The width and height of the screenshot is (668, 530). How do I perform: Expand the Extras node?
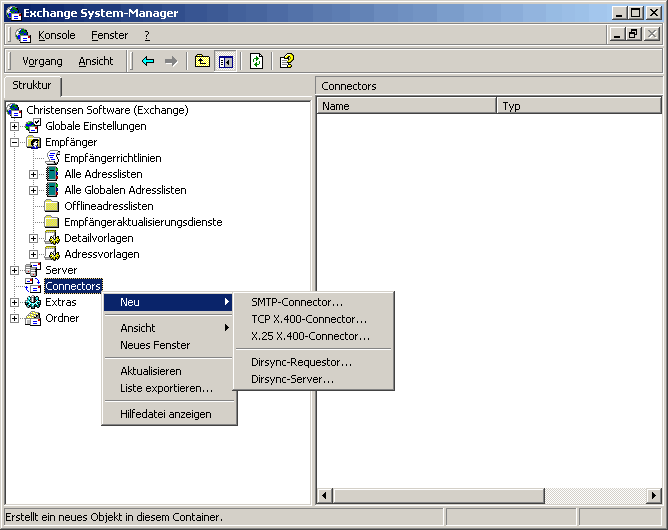coord(14,302)
